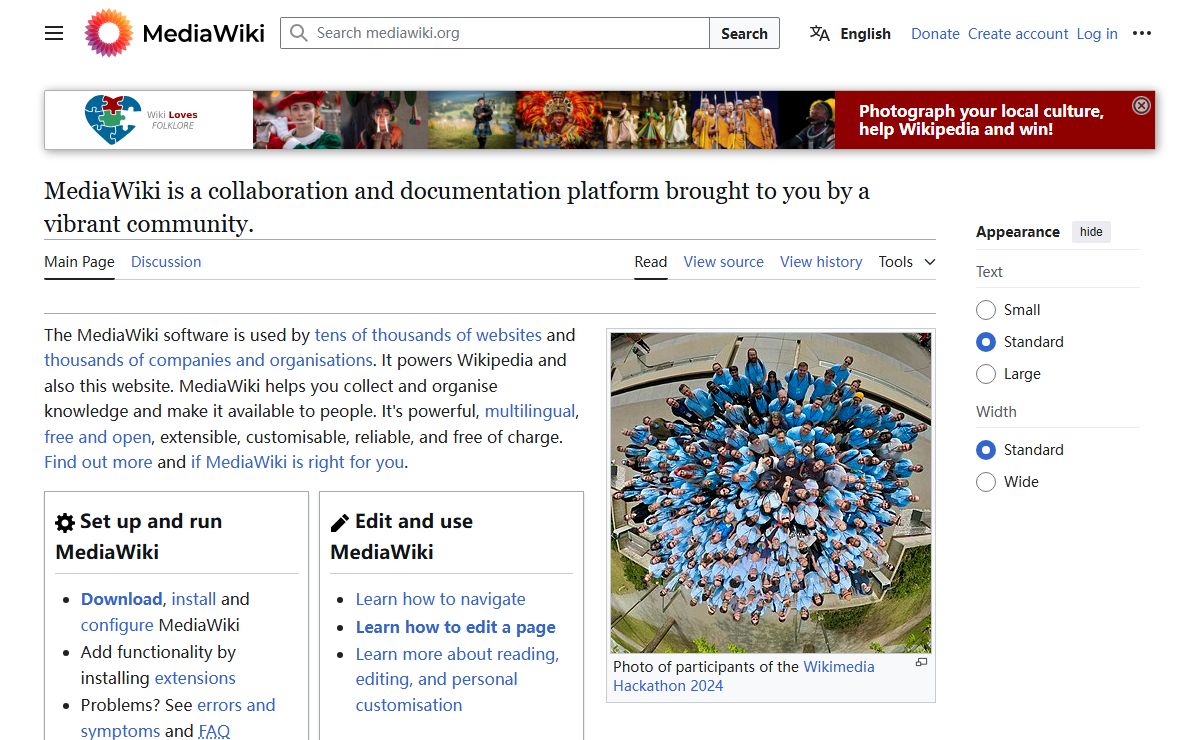Click the pencil icon beside Edit and use
Viewport: 1200px width, 740px height.
coord(340,523)
